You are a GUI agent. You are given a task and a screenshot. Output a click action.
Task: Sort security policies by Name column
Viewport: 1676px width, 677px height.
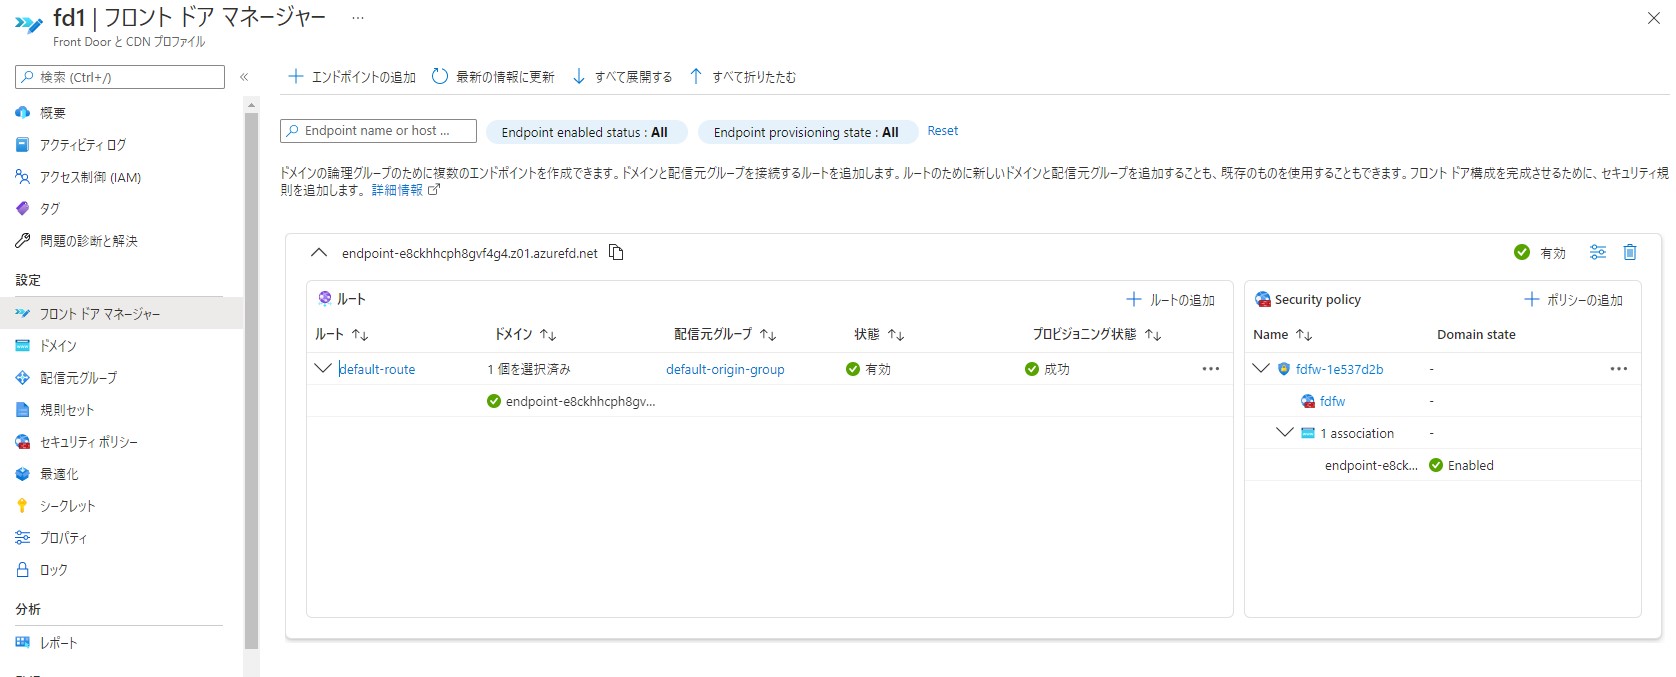[x=1283, y=334]
